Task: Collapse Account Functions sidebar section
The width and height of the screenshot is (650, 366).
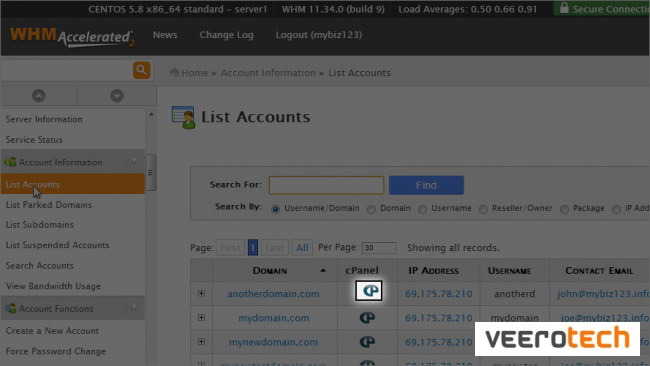Action: [x=134, y=308]
